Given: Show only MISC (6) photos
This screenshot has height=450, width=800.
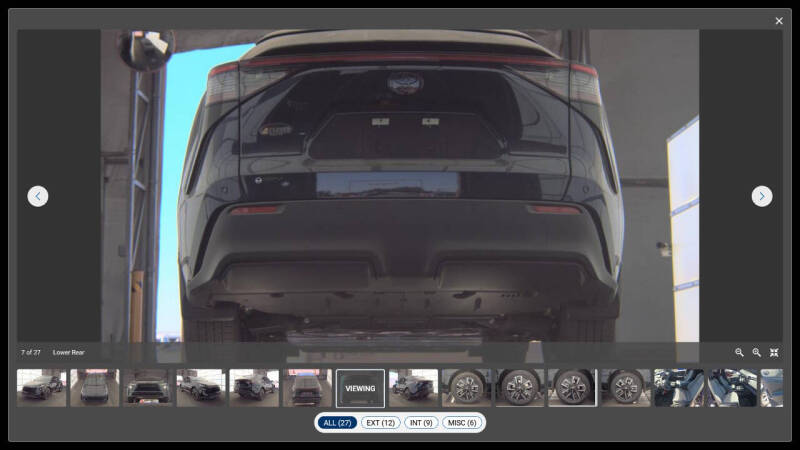Looking at the screenshot, I should coord(462,423).
